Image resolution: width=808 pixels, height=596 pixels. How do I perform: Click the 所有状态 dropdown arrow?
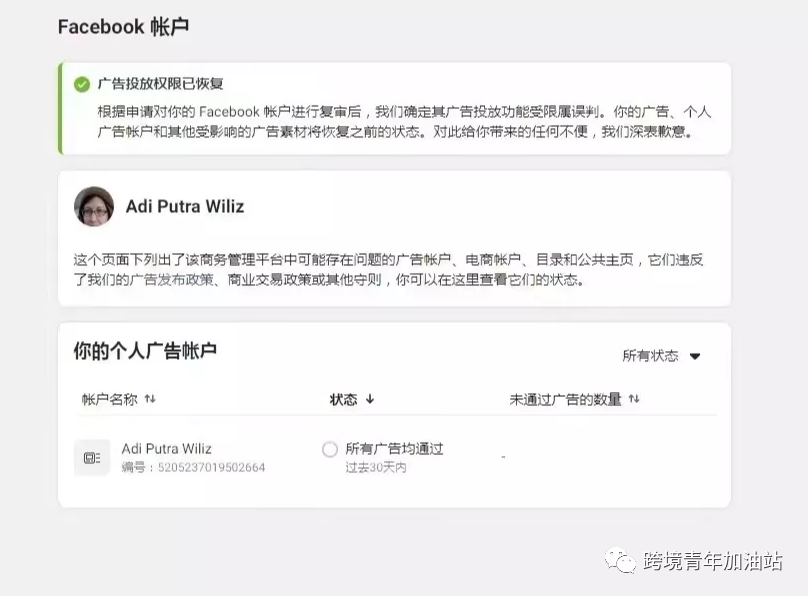point(695,356)
